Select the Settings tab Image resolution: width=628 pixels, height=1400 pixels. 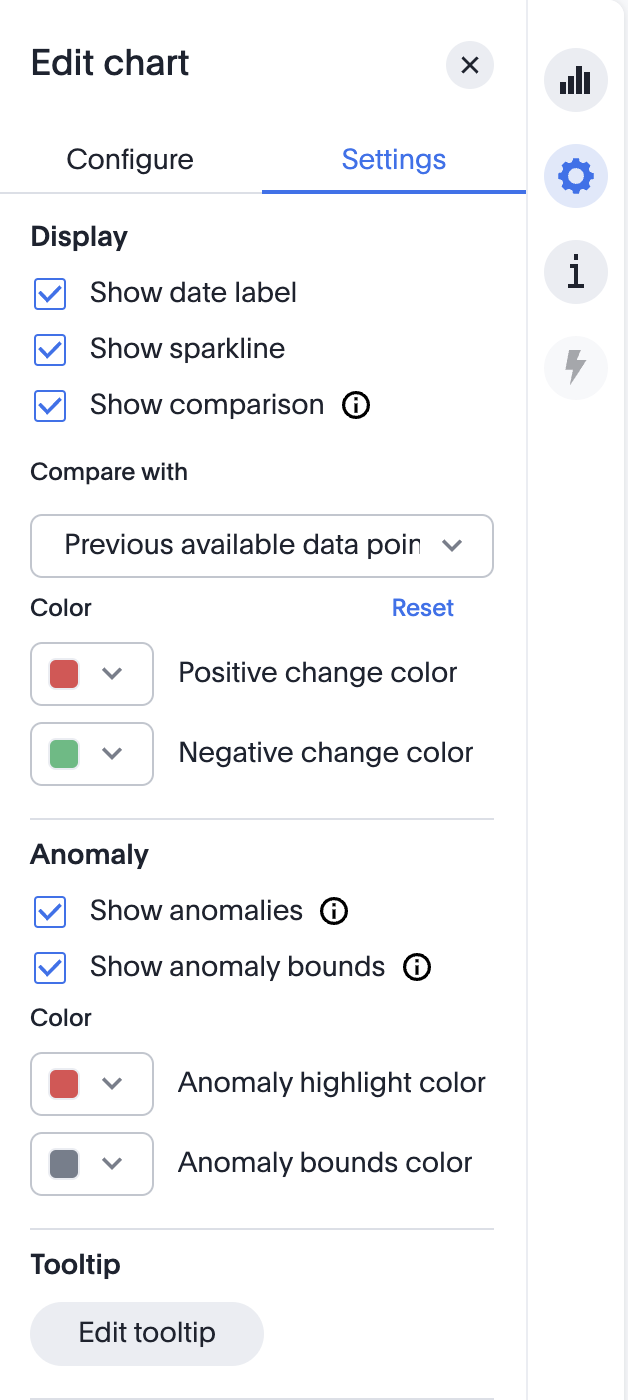pyautogui.click(x=393, y=160)
